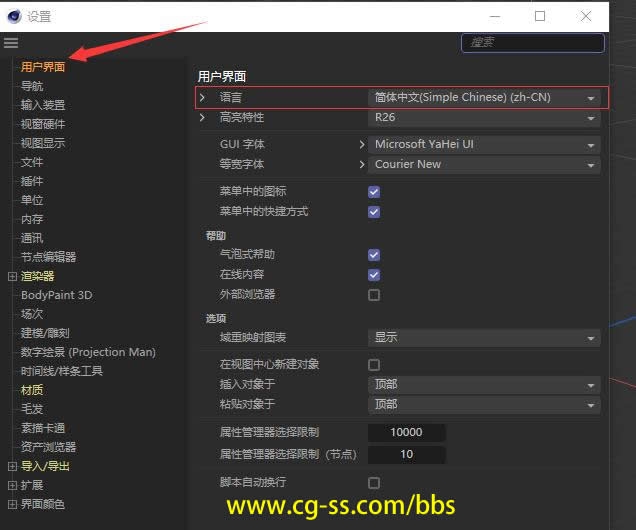Open the 语言 language dropdown
The height and width of the screenshot is (530, 636).
485,98
